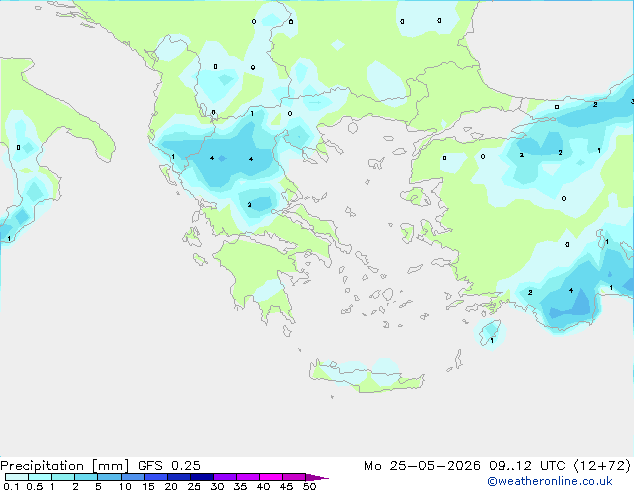634x490 pixels.
Task: Click the island of Rhodes on map
Action: pos(490,332)
